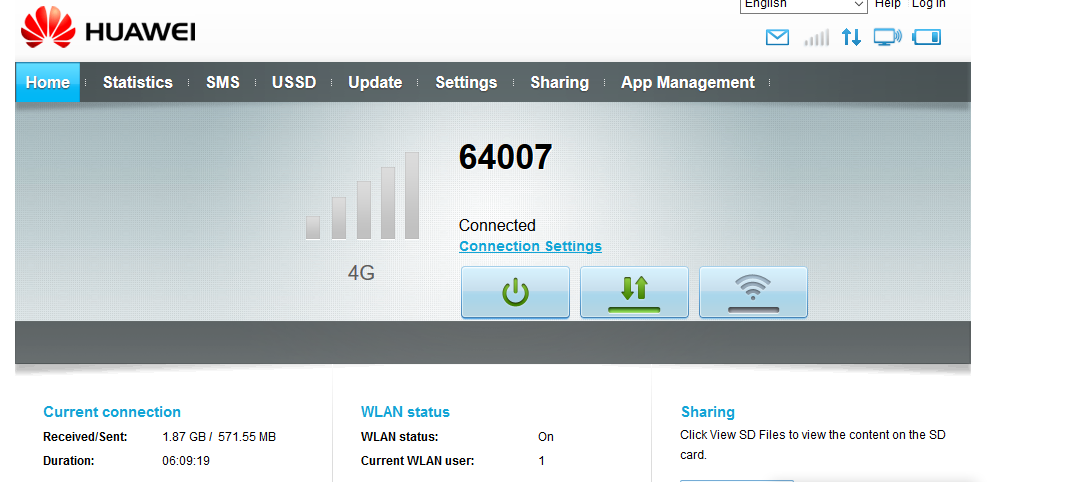This screenshot has width=1086, height=482.
Task: Open the Home tab
Action: (48, 82)
